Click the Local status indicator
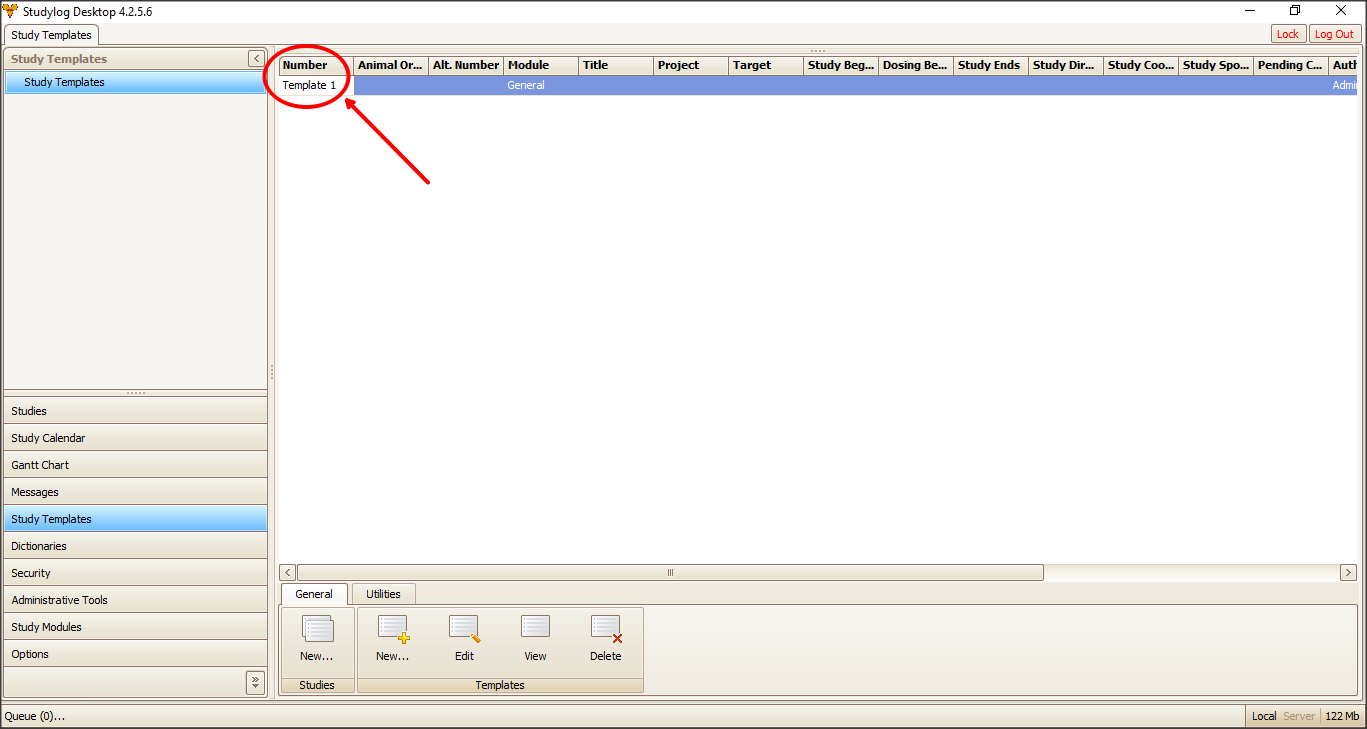The height and width of the screenshot is (729, 1367). tap(1264, 716)
